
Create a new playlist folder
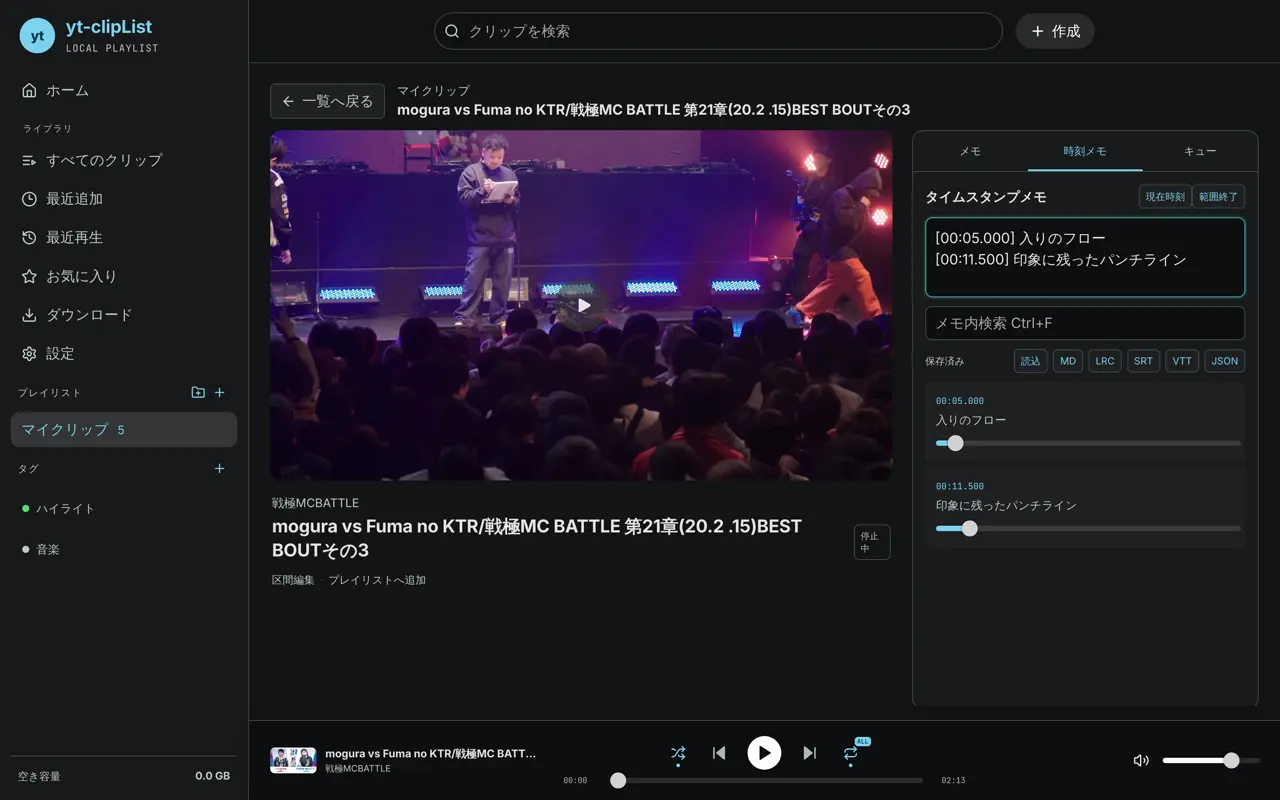click(x=198, y=393)
